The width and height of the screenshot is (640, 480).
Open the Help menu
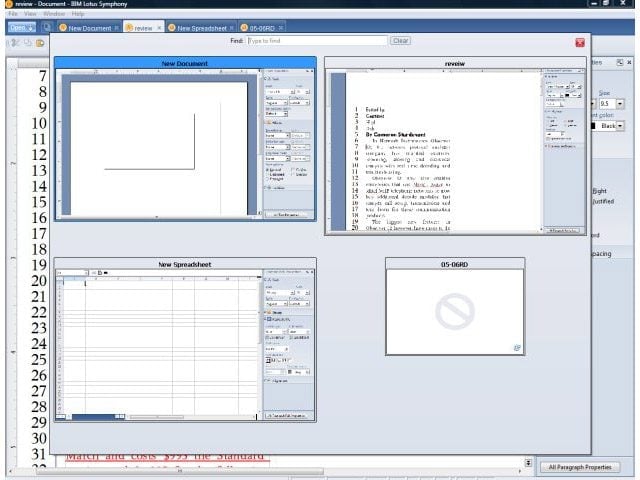tap(78, 13)
